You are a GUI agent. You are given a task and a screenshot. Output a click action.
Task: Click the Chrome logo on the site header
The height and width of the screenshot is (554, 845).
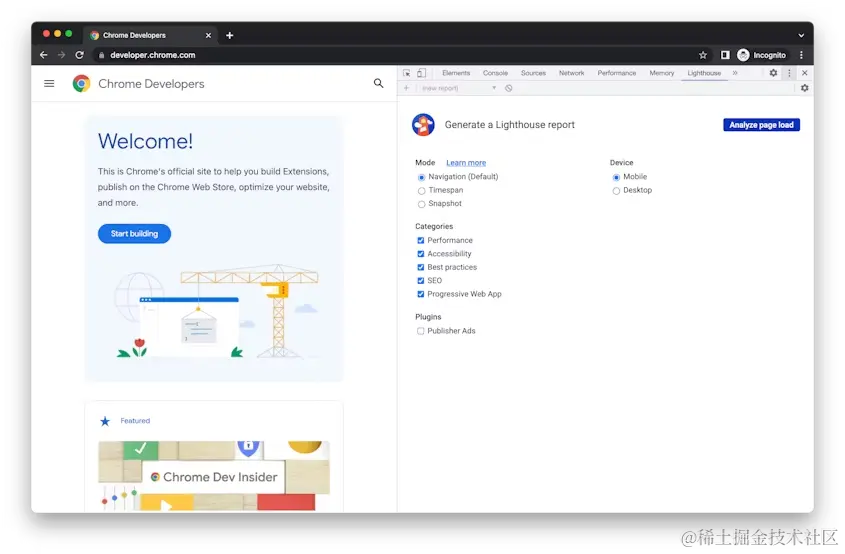pos(81,84)
